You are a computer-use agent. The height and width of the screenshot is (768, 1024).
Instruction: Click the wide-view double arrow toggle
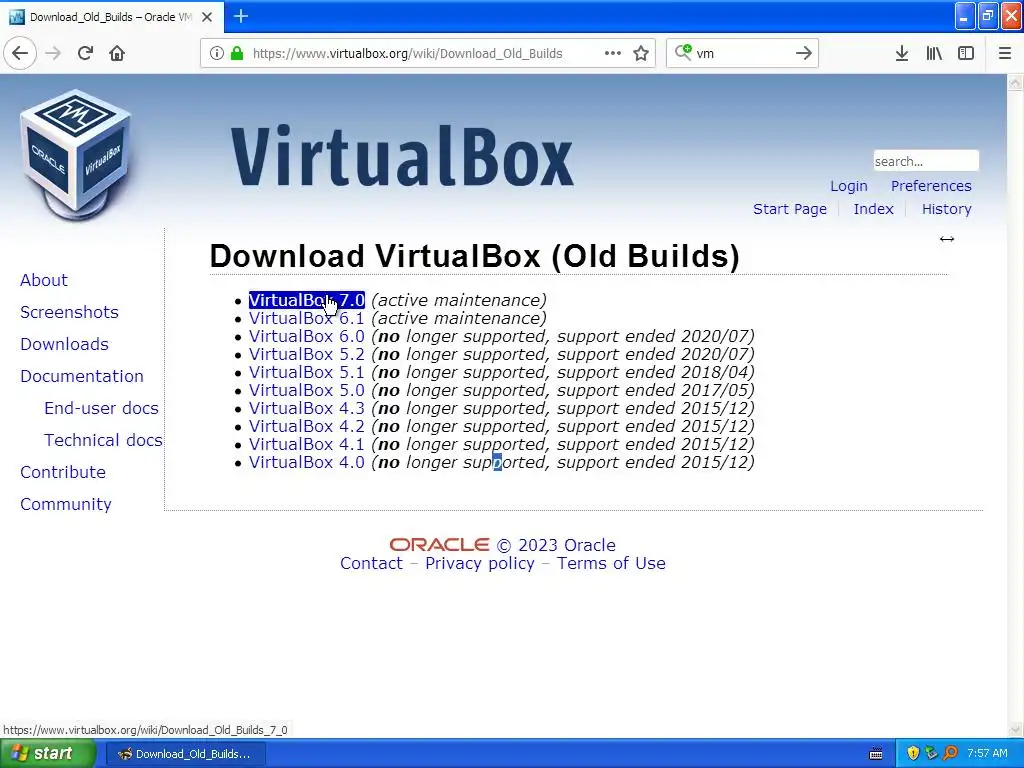pyautogui.click(x=947, y=239)
